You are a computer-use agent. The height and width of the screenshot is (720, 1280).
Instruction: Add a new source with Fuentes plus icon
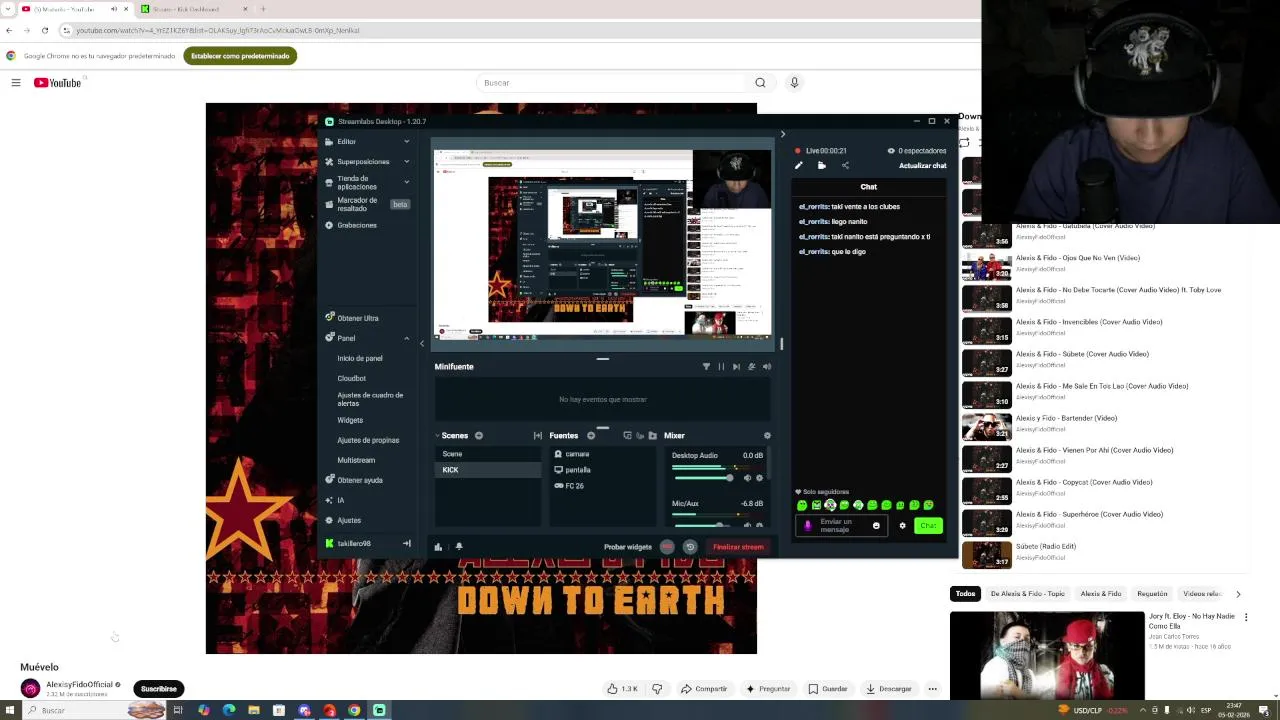[x=591, y=435]
